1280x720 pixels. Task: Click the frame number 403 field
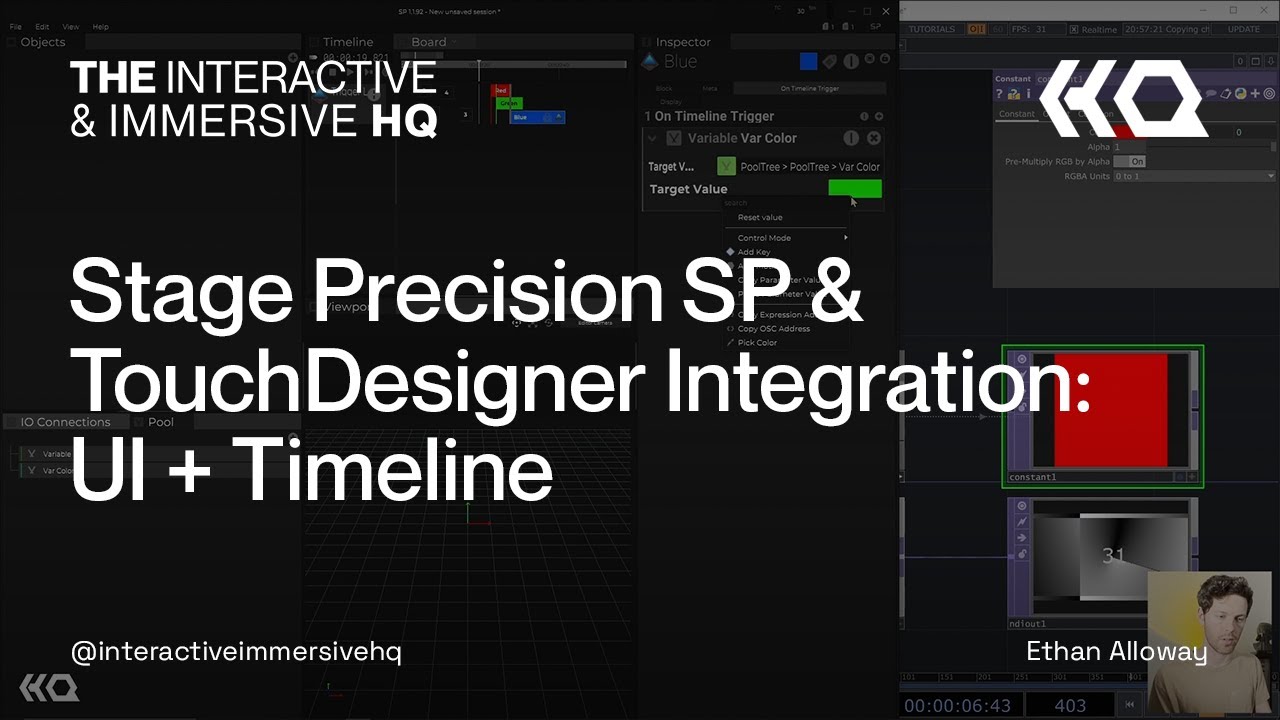click(1069, 705)
